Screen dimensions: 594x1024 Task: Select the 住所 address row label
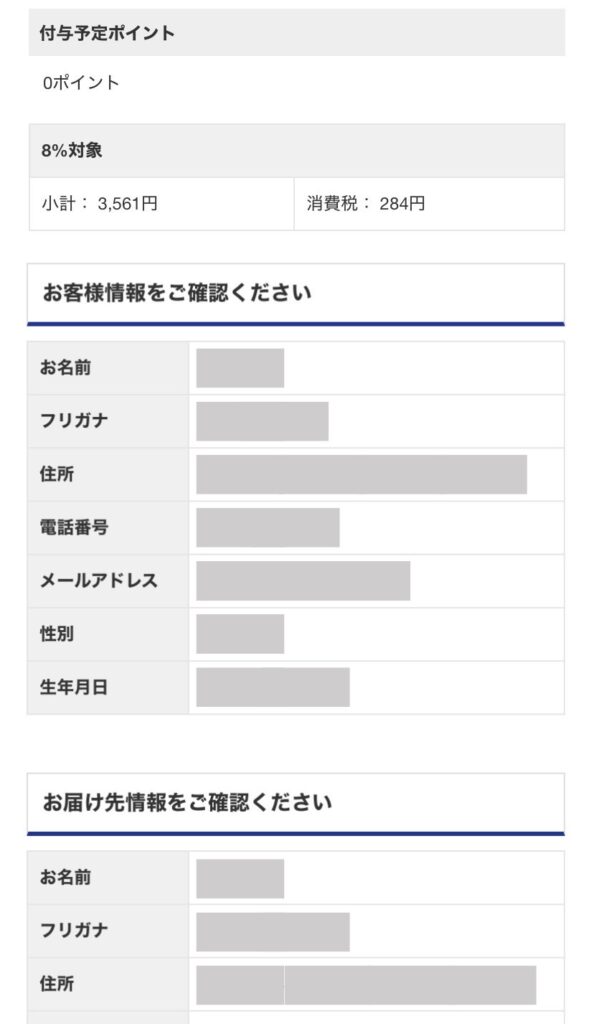click(x=55, y=474)
